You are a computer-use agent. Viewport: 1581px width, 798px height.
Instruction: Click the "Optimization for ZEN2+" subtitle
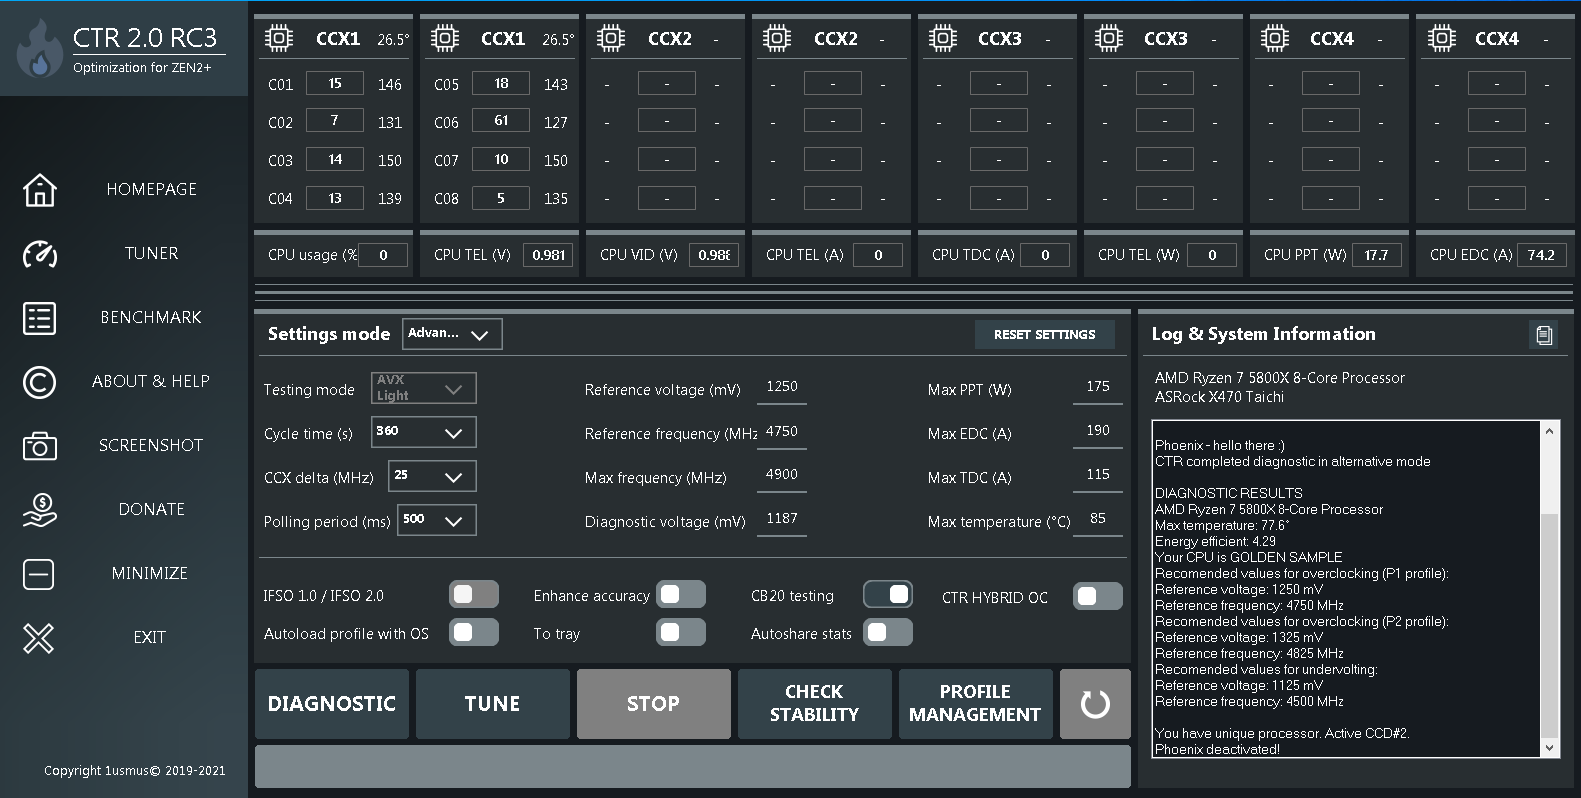click(x=142, y=67)
